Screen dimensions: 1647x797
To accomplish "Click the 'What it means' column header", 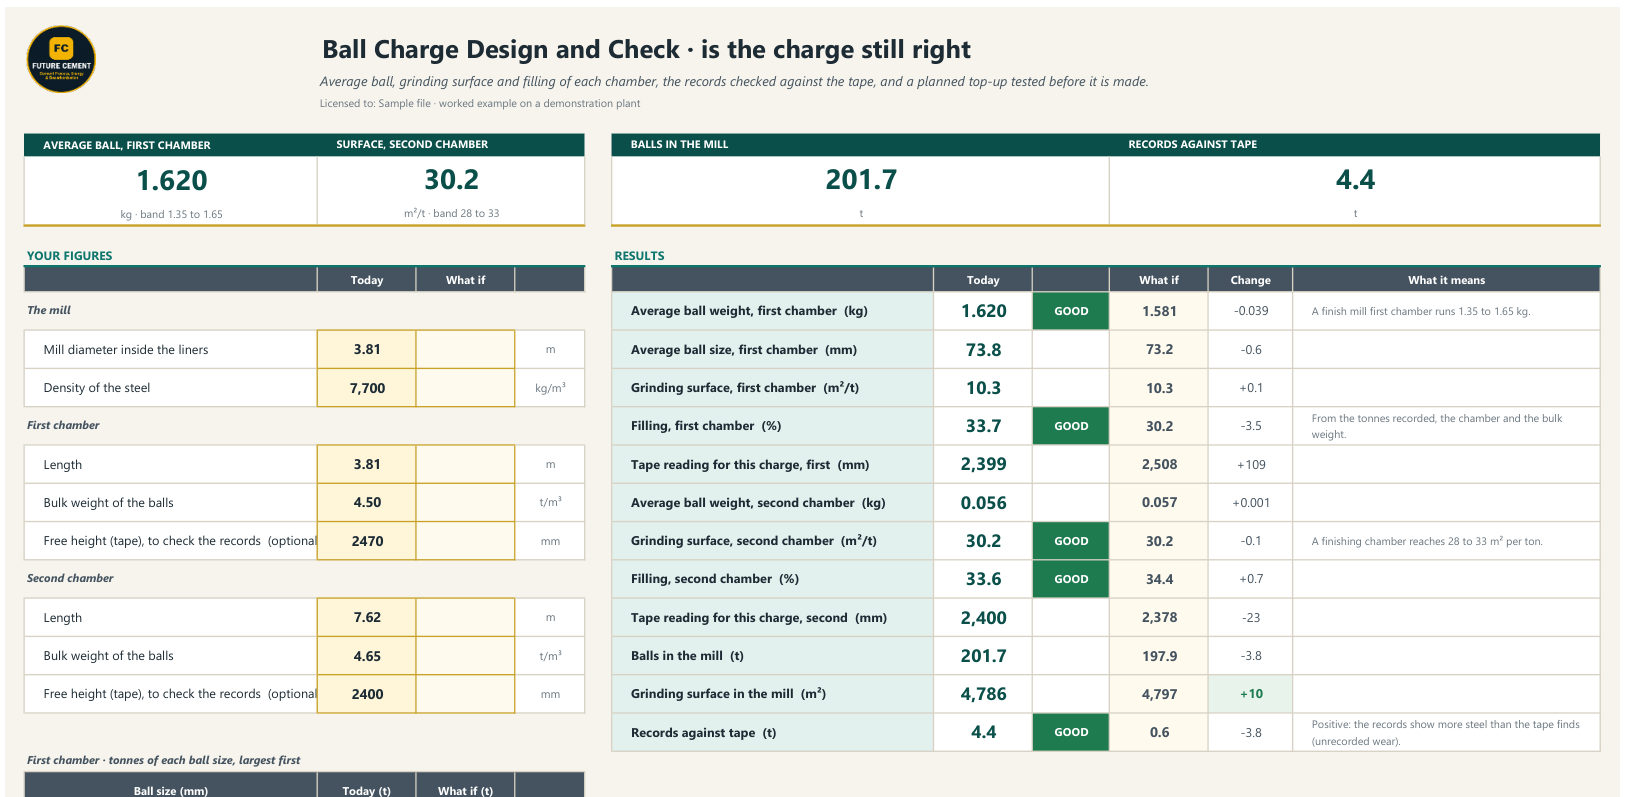I will pos(1446,280).
